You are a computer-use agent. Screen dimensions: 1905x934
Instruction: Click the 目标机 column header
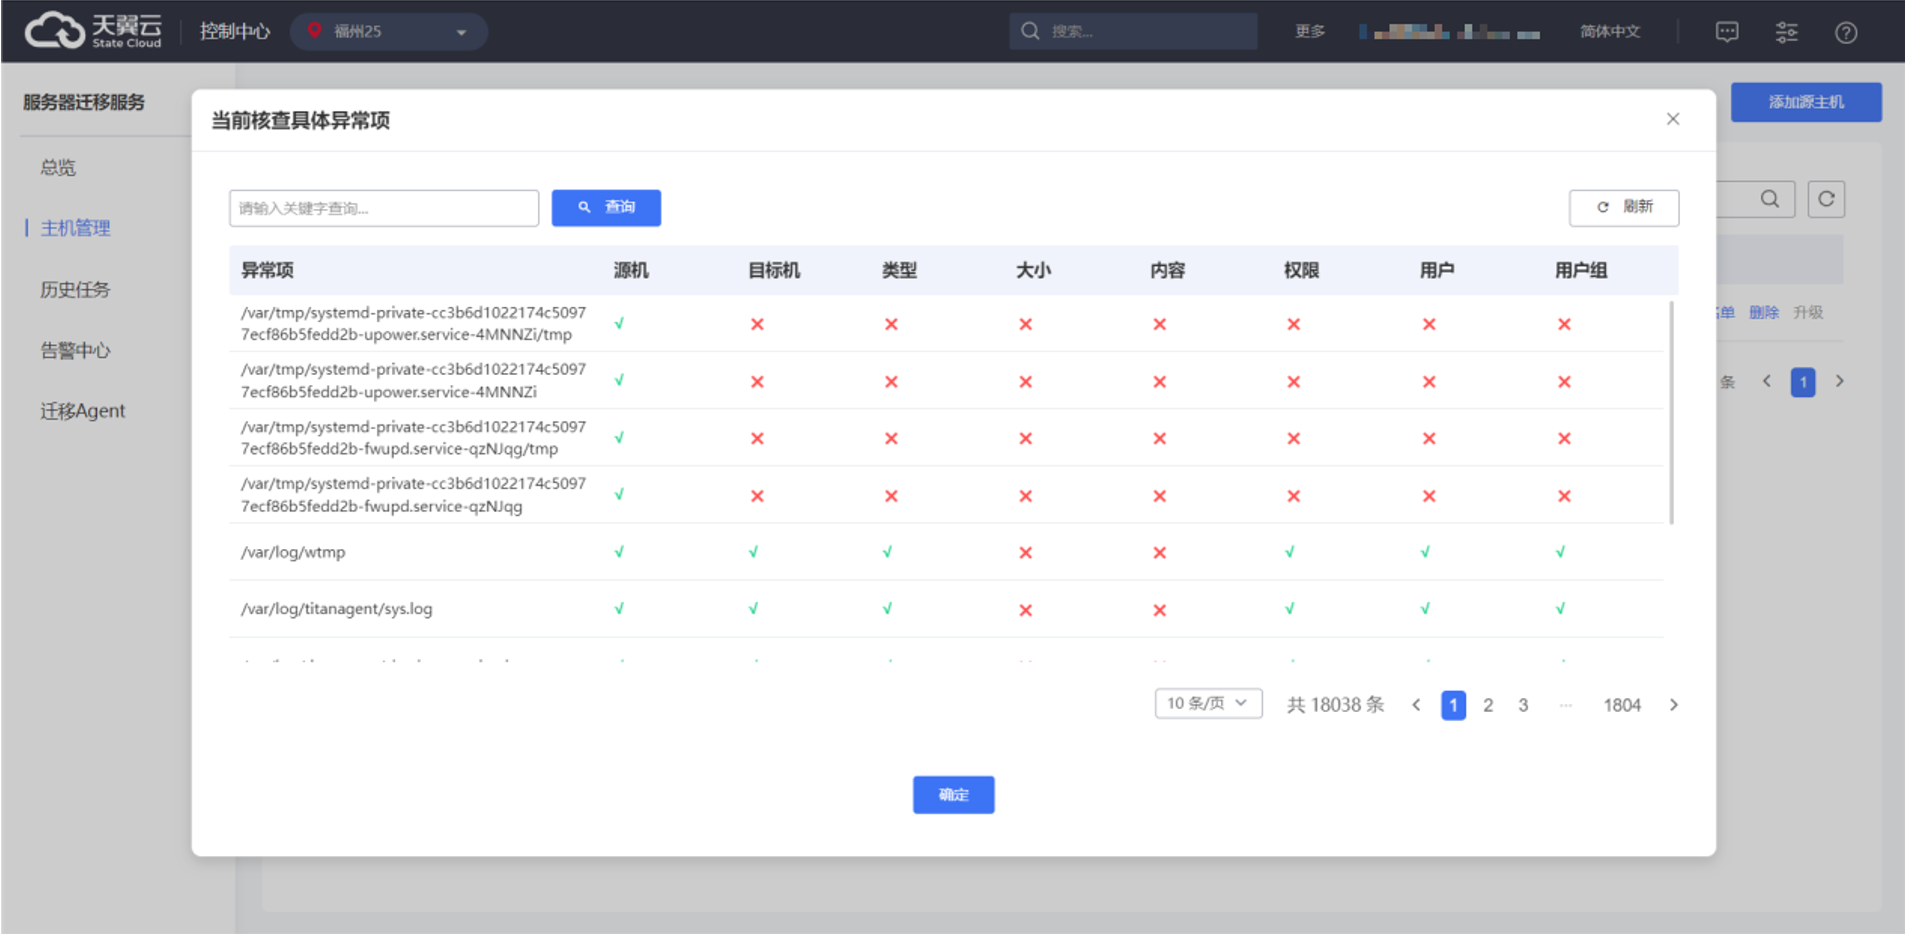pos(774,270)
